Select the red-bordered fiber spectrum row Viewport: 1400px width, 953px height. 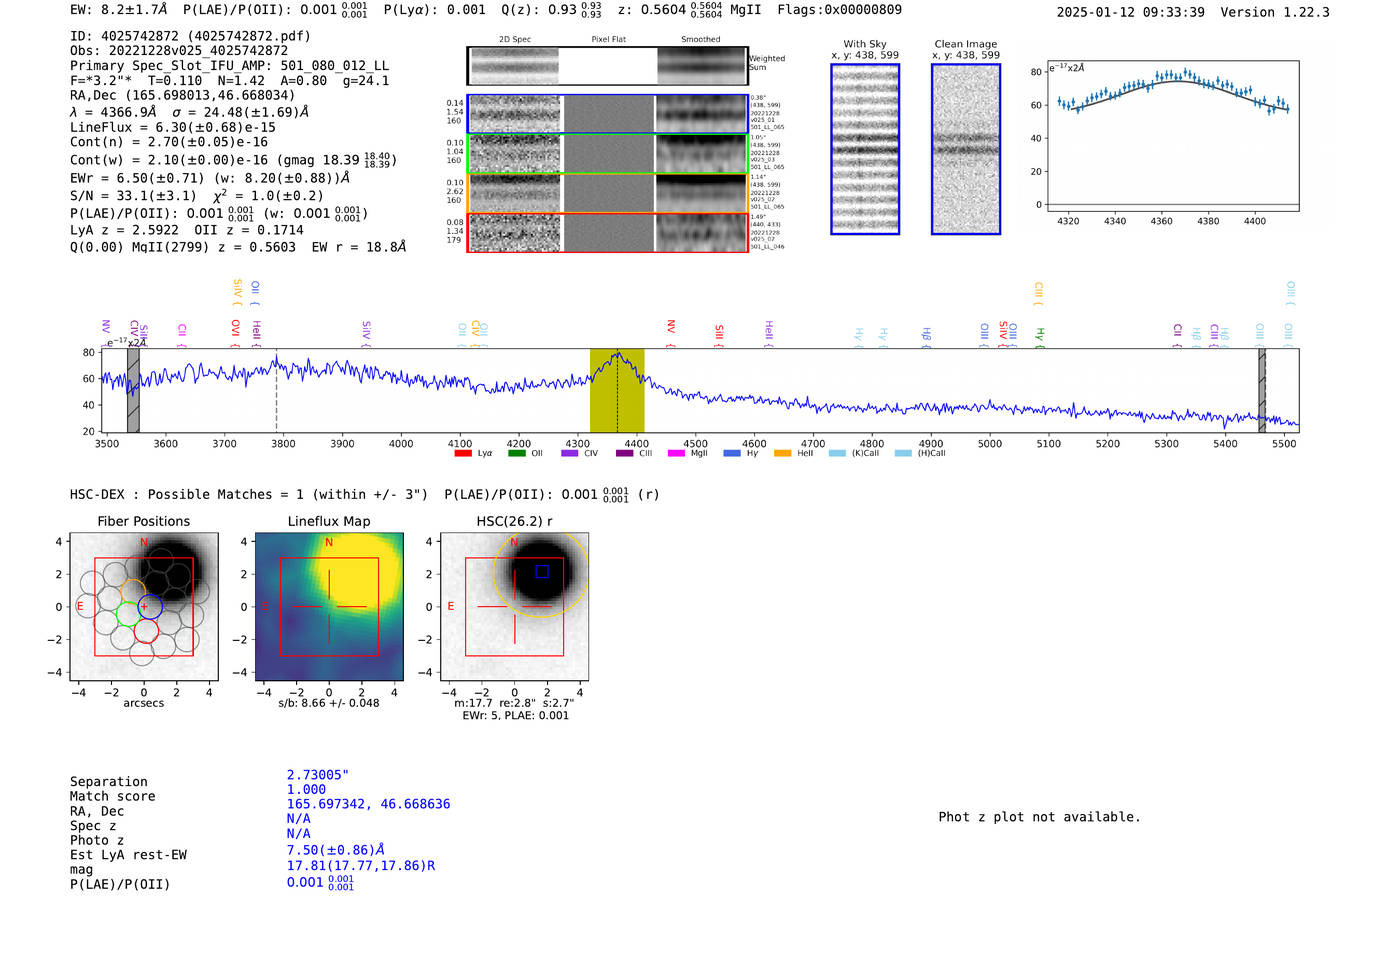[x=607, y=232]
